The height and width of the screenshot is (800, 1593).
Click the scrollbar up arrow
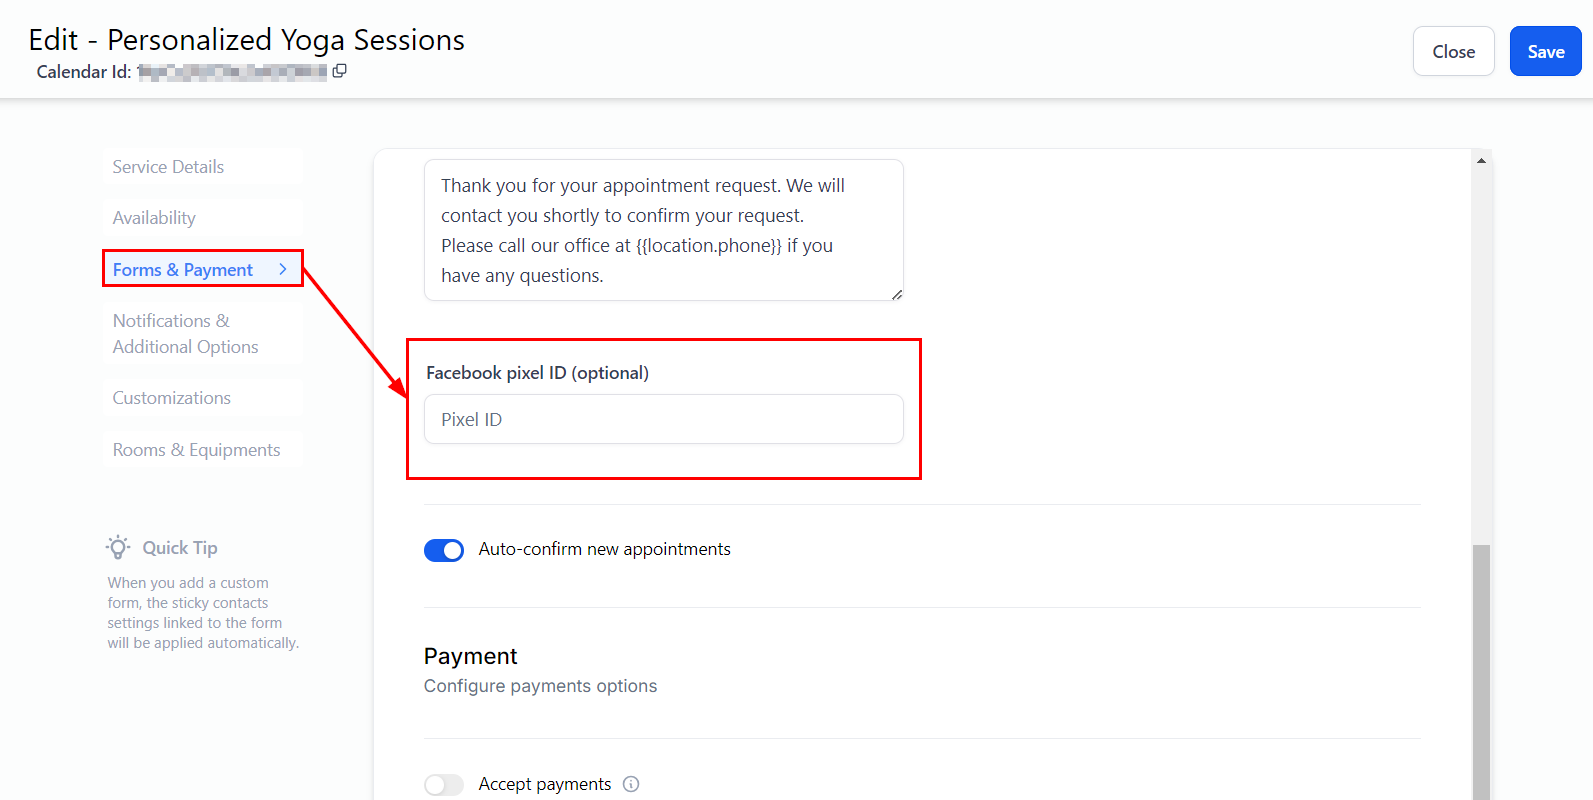tap(1481, 160)
